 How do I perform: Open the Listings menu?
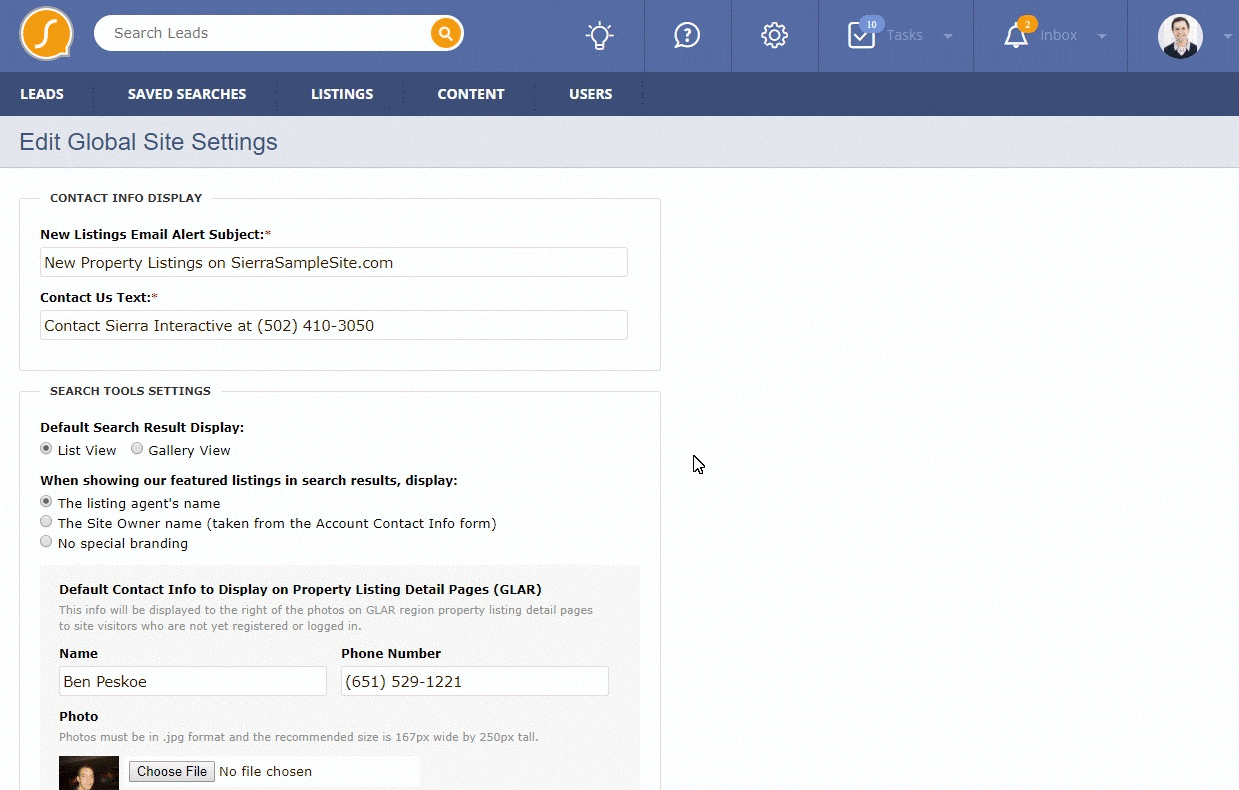(x=342, y=94)
